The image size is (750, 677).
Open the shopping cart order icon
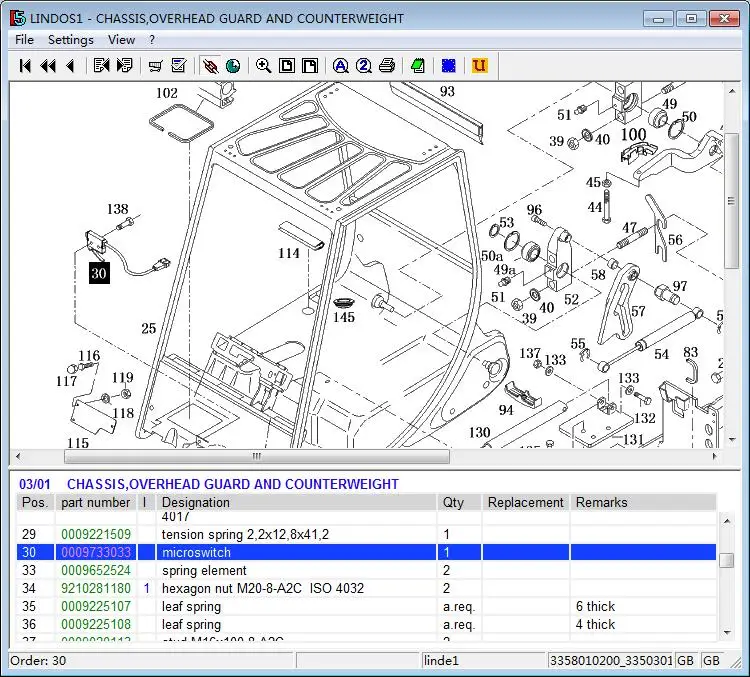[x=155, y=66]
